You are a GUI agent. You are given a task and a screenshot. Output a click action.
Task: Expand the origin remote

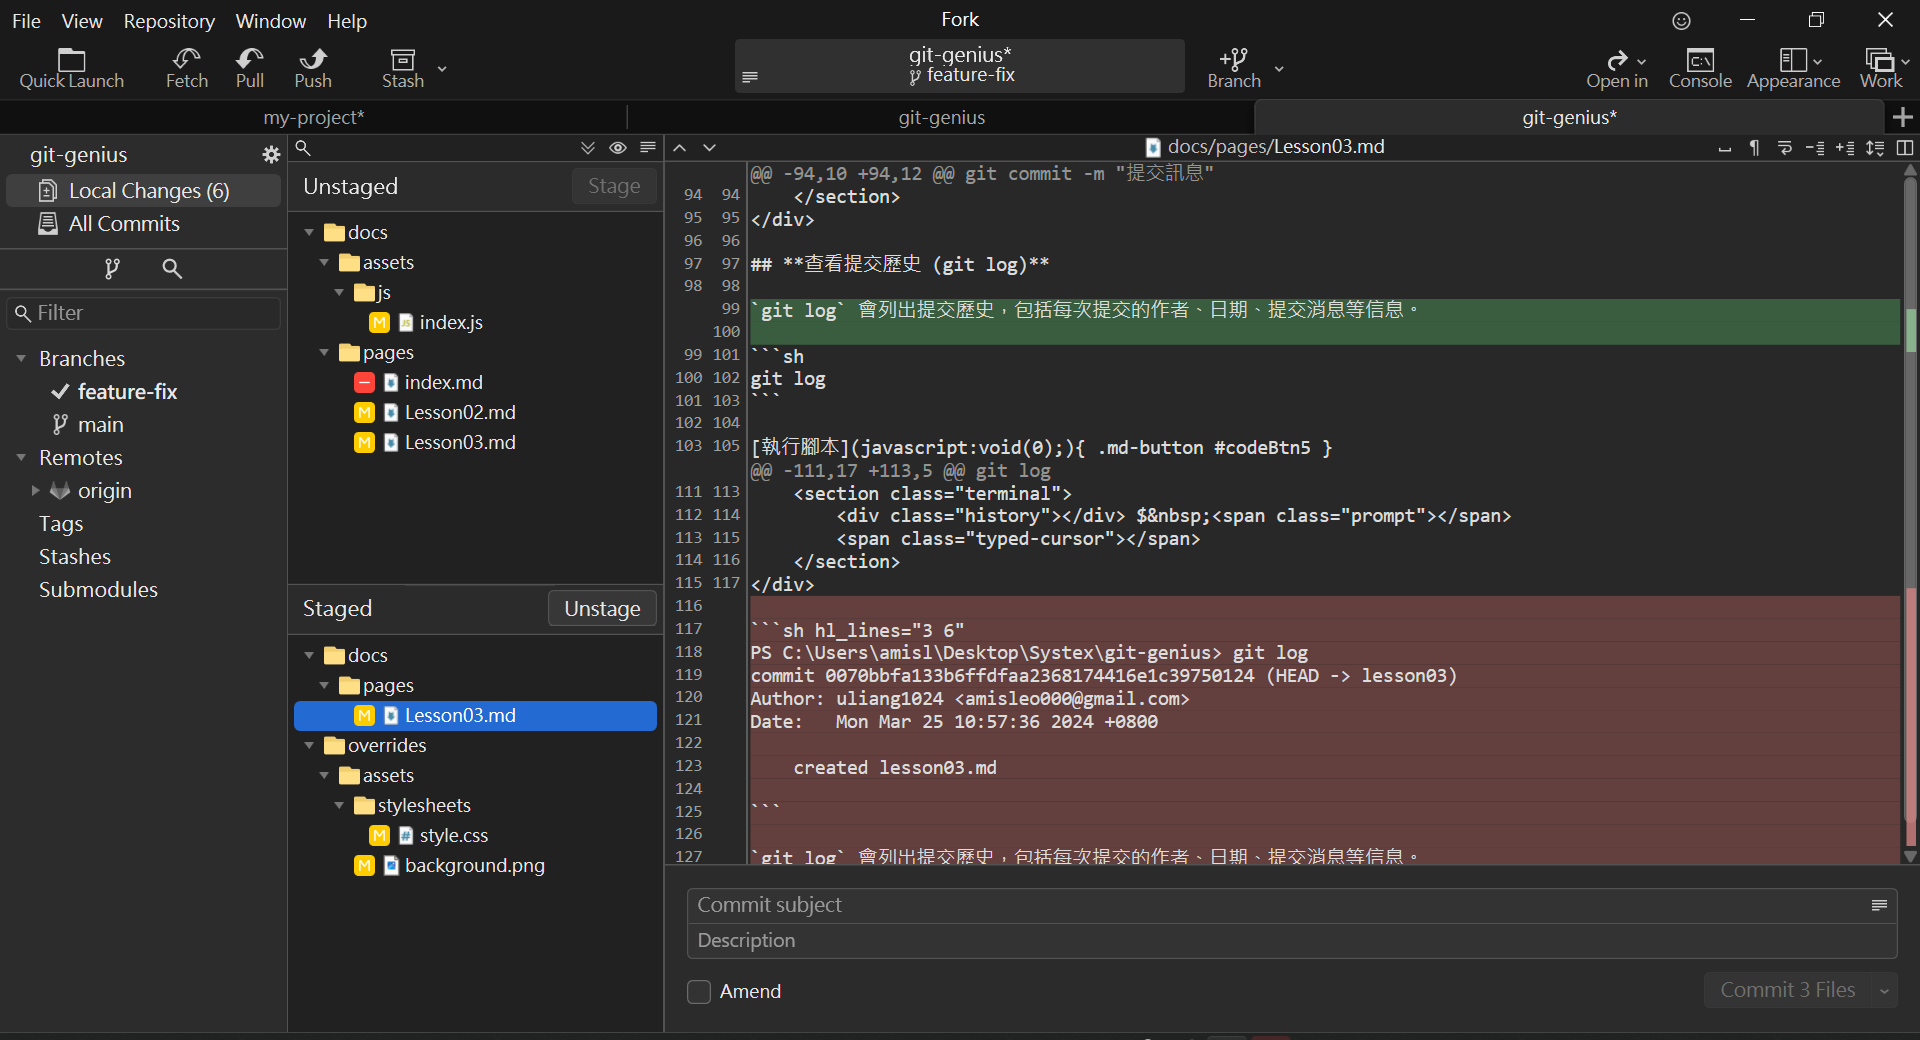pos(35,491)
